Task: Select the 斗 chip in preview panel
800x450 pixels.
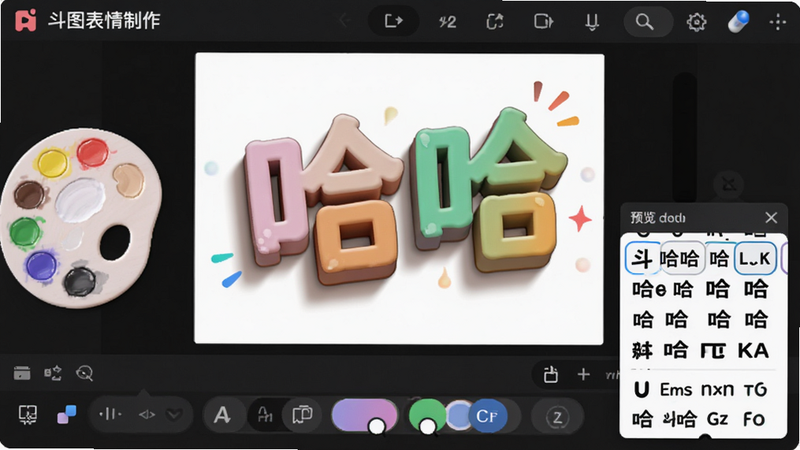Action: pos(642,258)
